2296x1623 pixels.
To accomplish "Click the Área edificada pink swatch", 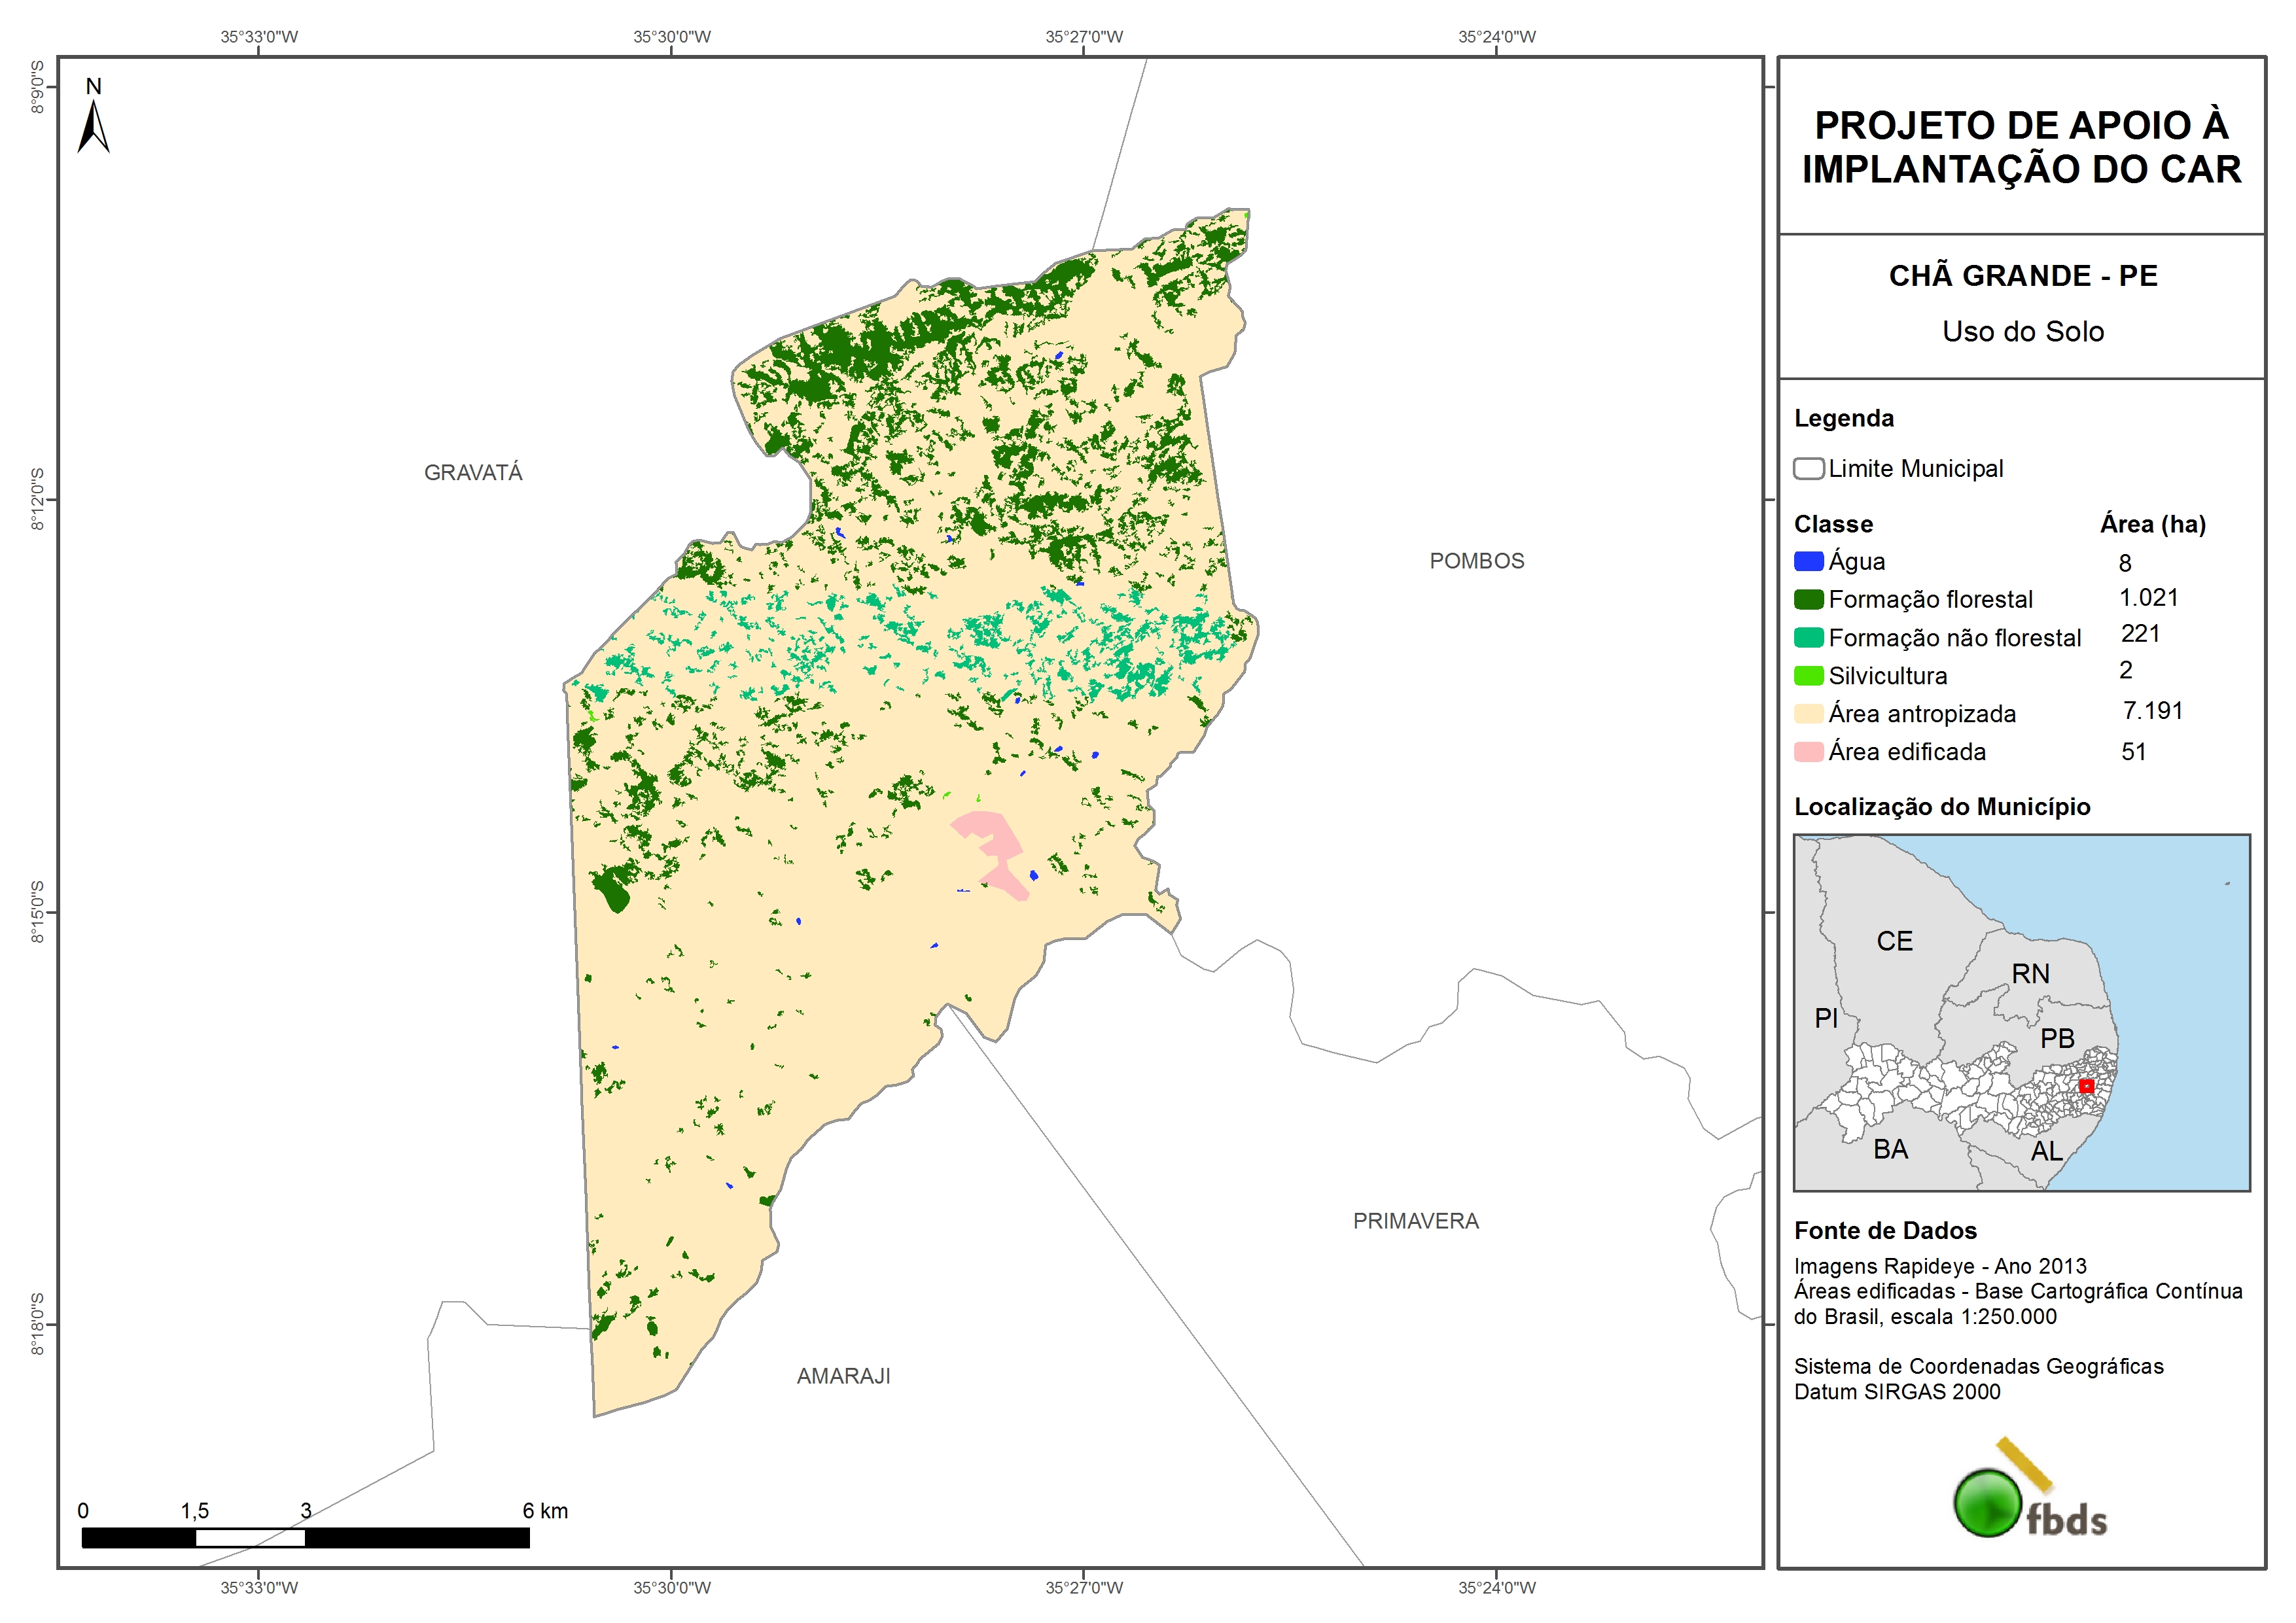I will coord(1808,752).
